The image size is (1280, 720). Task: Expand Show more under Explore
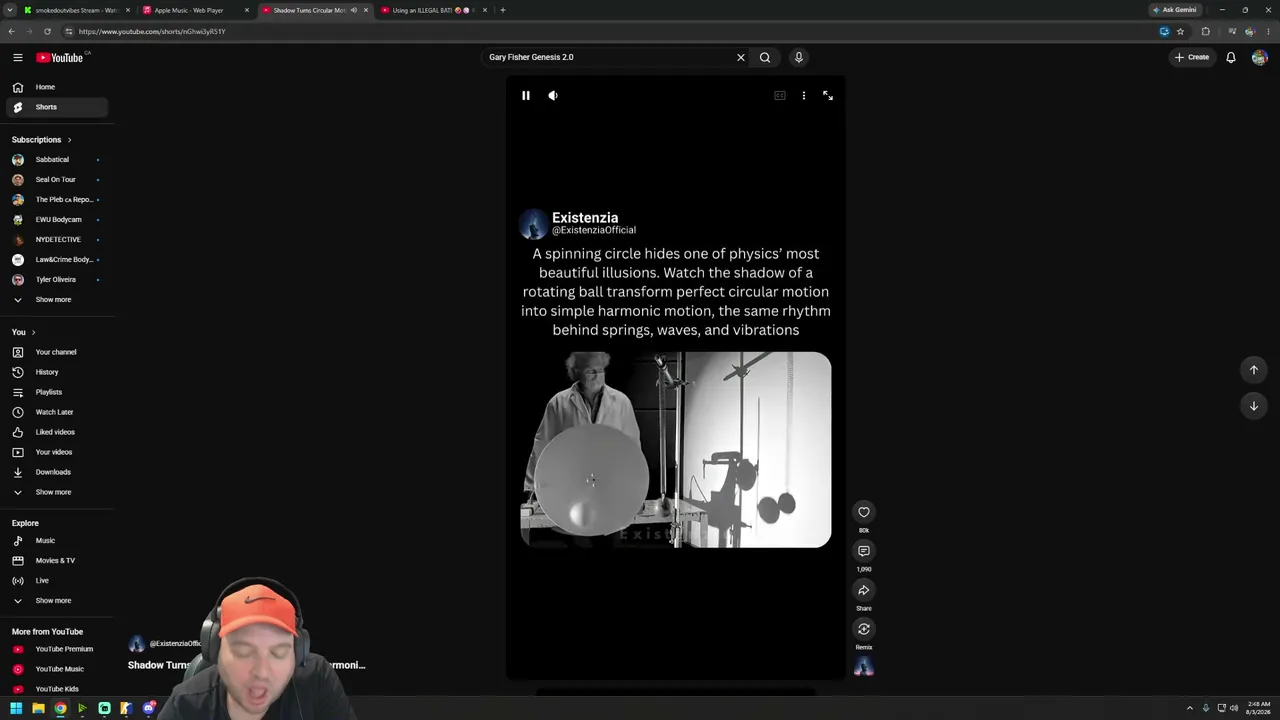coord(55,601)
